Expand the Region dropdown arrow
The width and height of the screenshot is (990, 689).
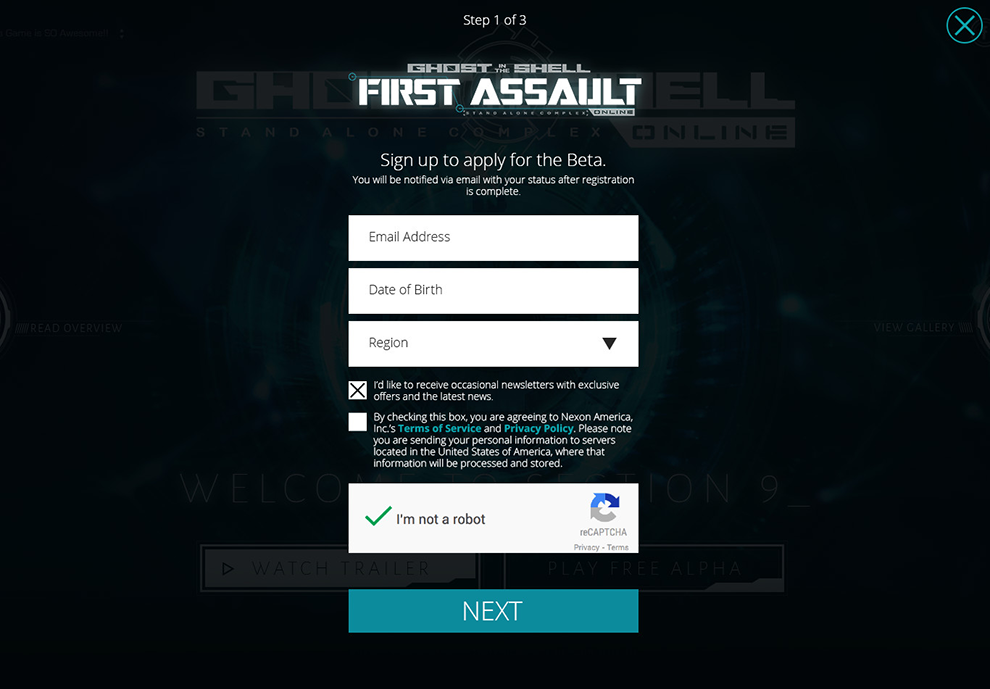(x=609, y=344)
